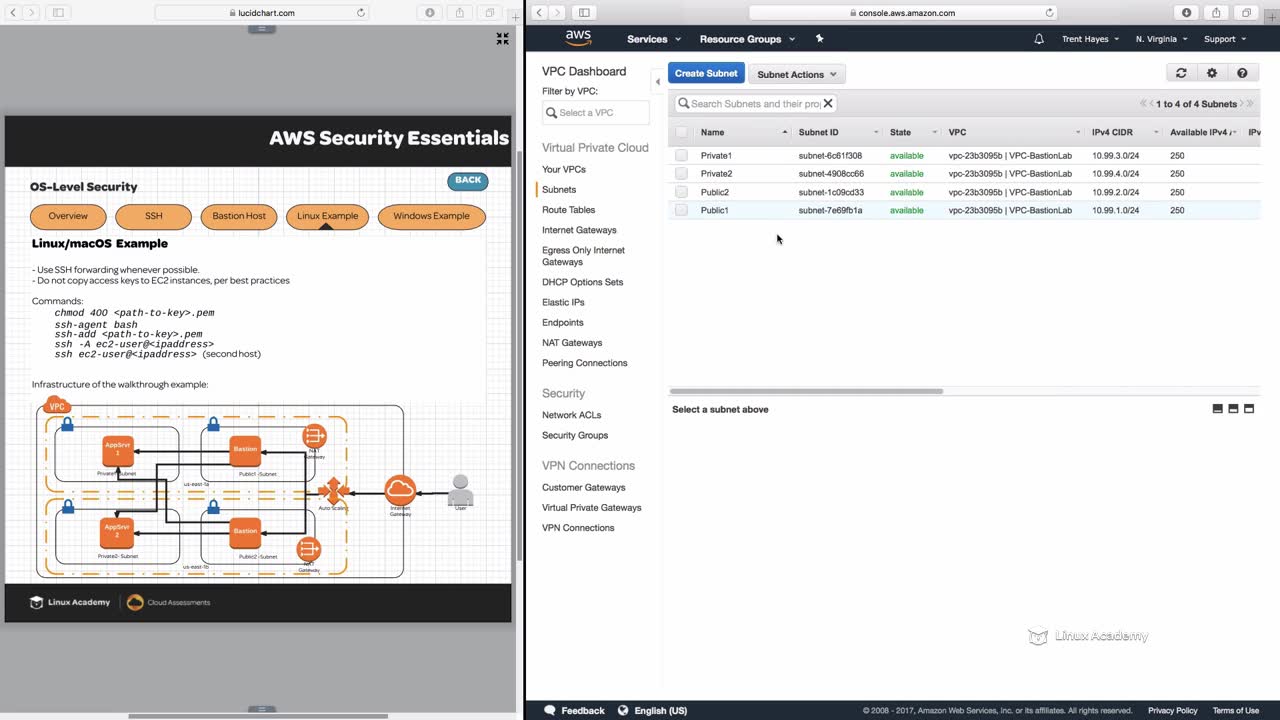
Task: Open Route Tables in VPC sidebar
Action: pyautogui.click(x=568, y=210)
